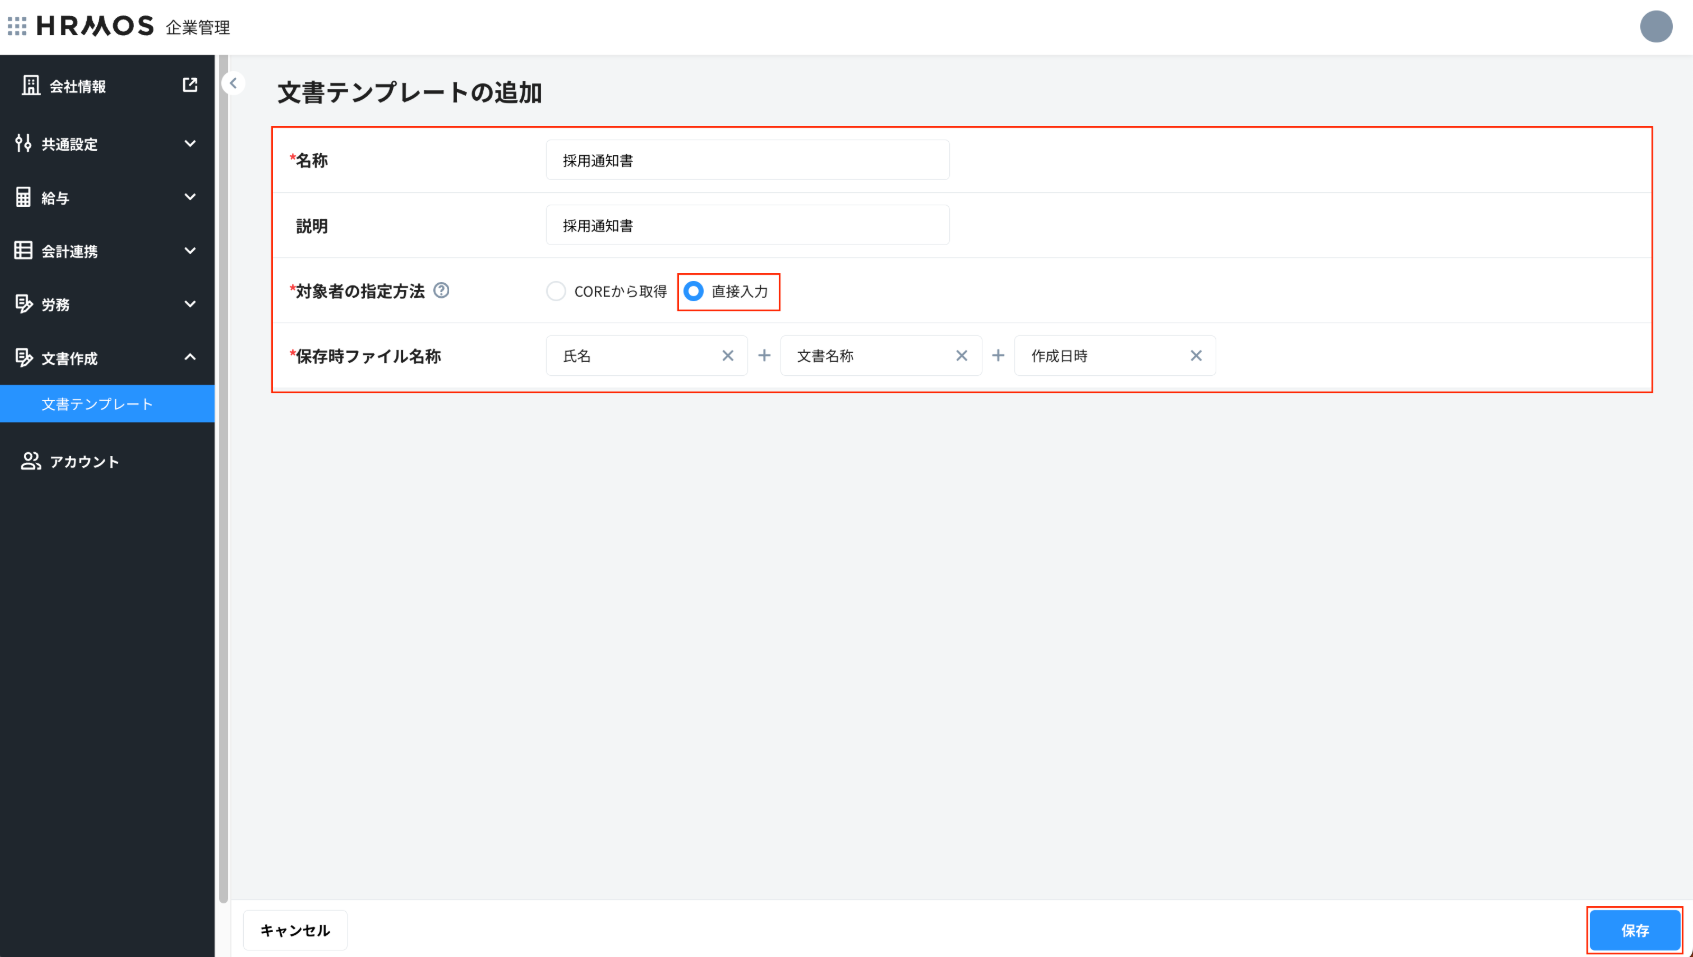Image resolution: width=1693 pixels, height=957 pixels.
Task: Collapse the sidebar with arrow icon
Action: point(233,83)
